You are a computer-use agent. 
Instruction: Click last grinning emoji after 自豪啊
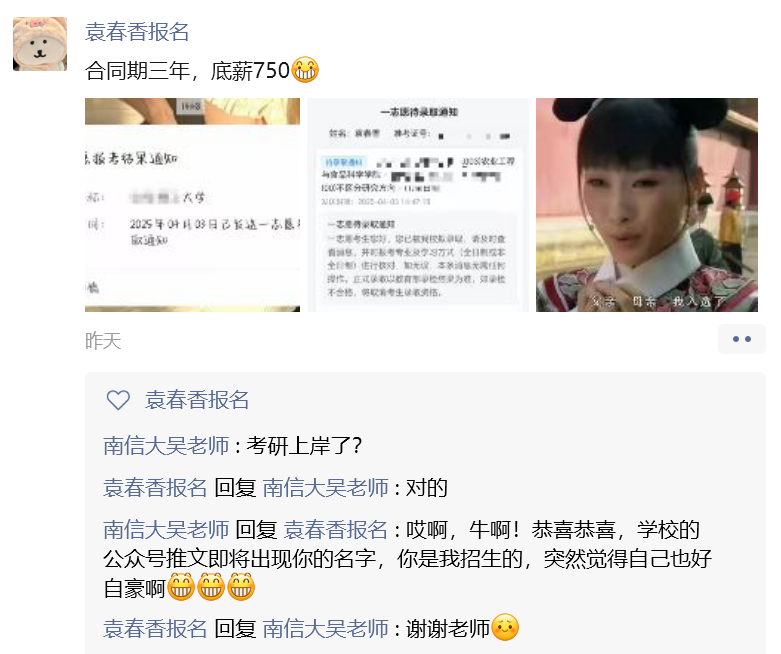click(x=242, y=587)
